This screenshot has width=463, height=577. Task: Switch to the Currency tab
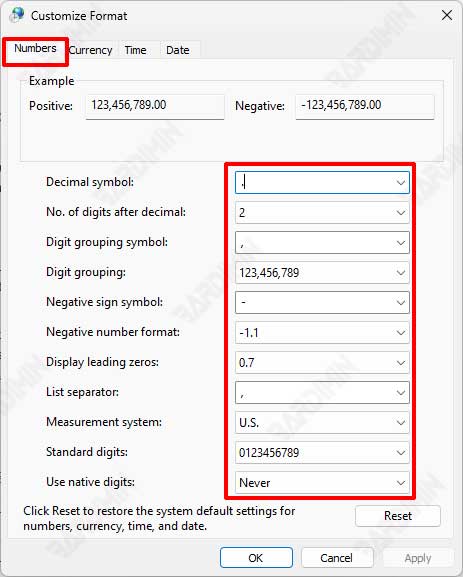point(91,50)
